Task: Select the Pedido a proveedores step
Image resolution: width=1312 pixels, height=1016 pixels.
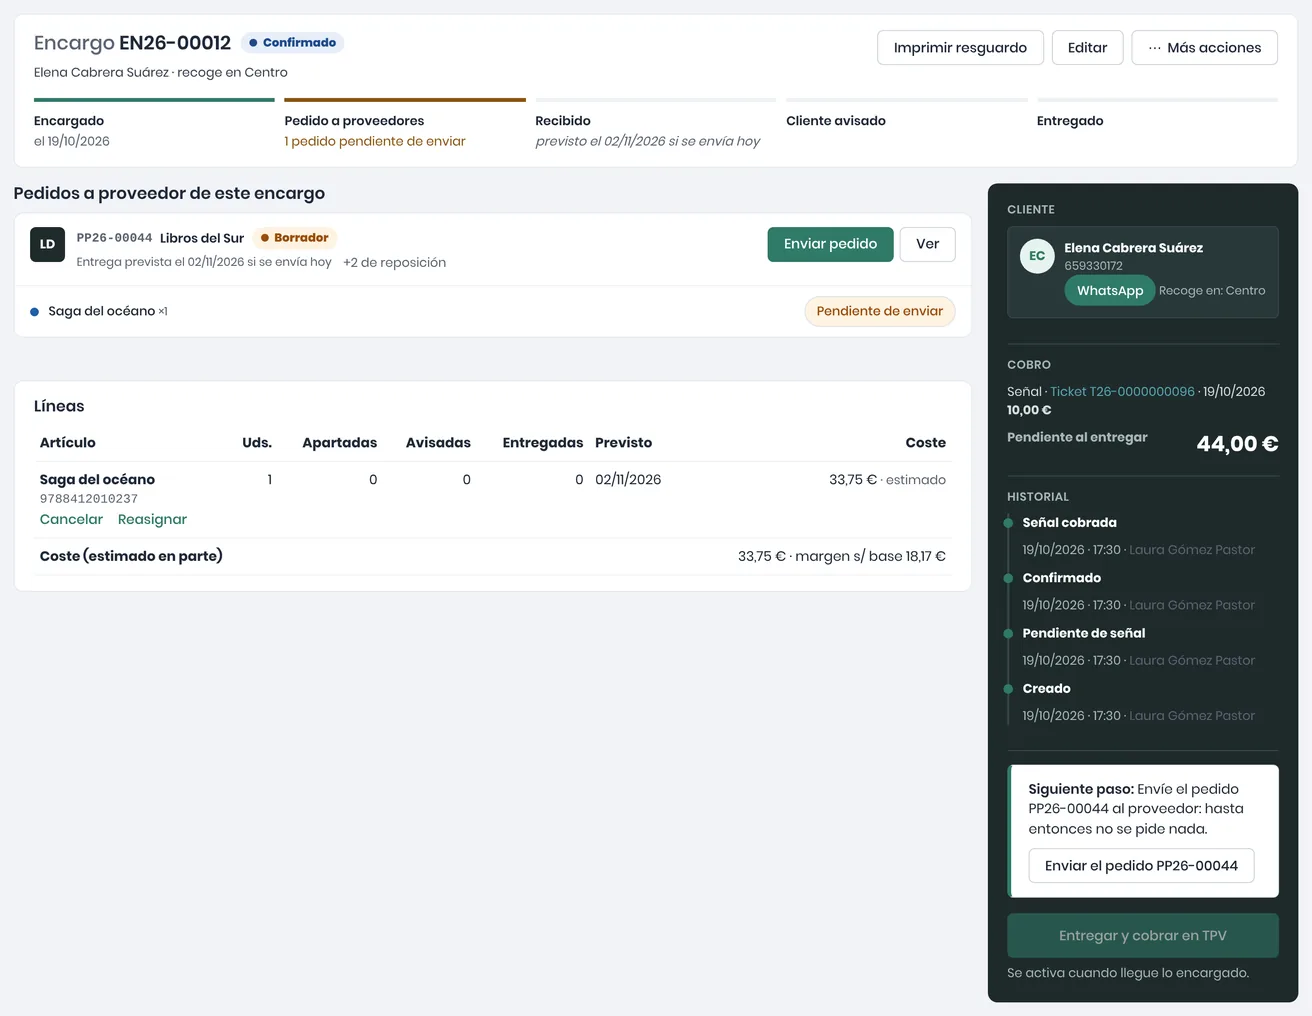Action: click(x=405, y=125)
